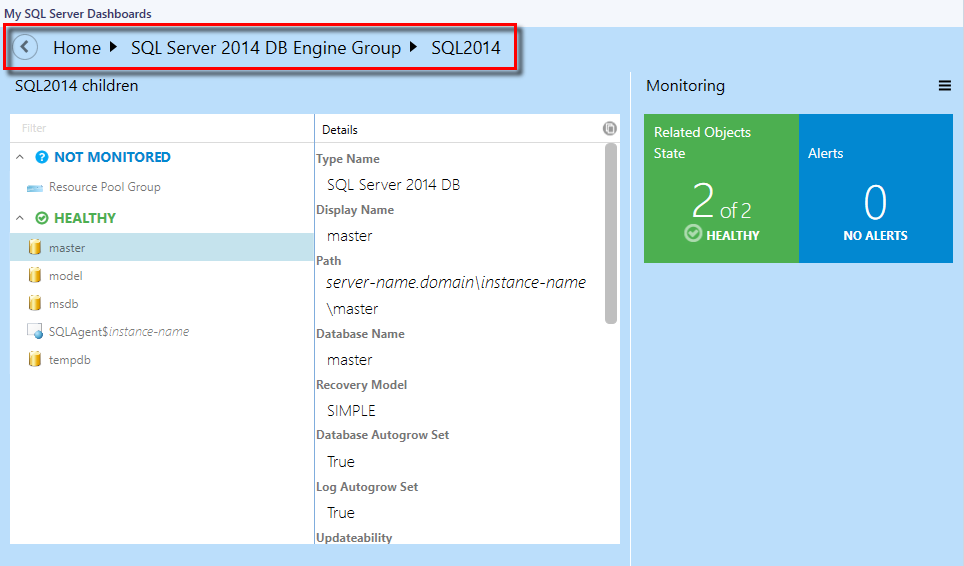Click the SQL2014 children heading
The image size is (964, 566).
click(x=76, y=85)
